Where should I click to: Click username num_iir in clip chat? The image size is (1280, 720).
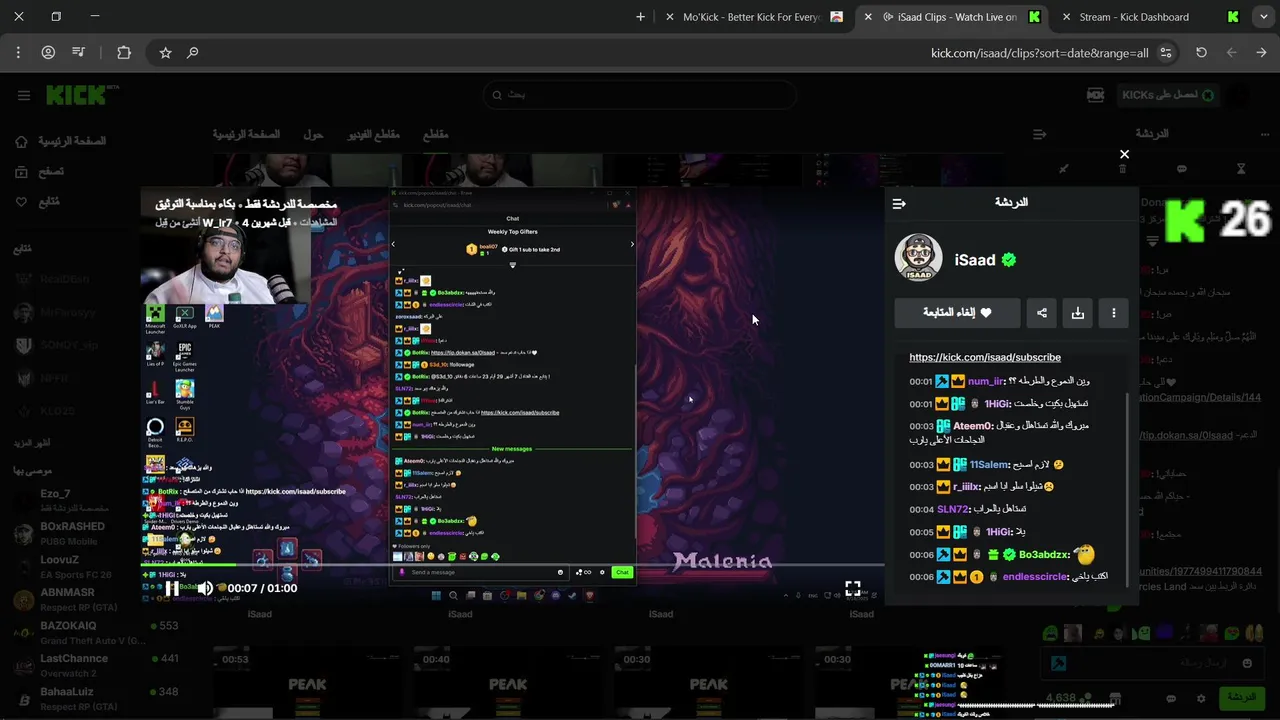(986, 381)
